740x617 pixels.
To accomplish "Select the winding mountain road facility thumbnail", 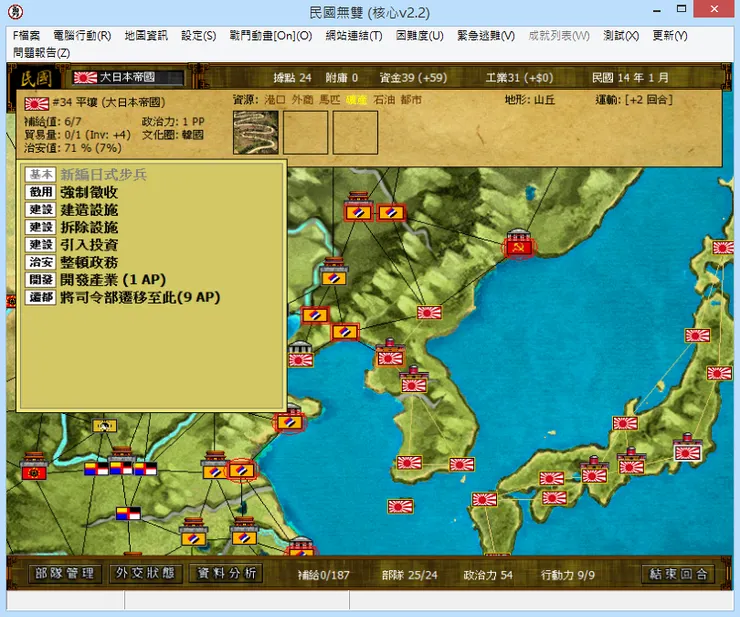I will 255,132.
